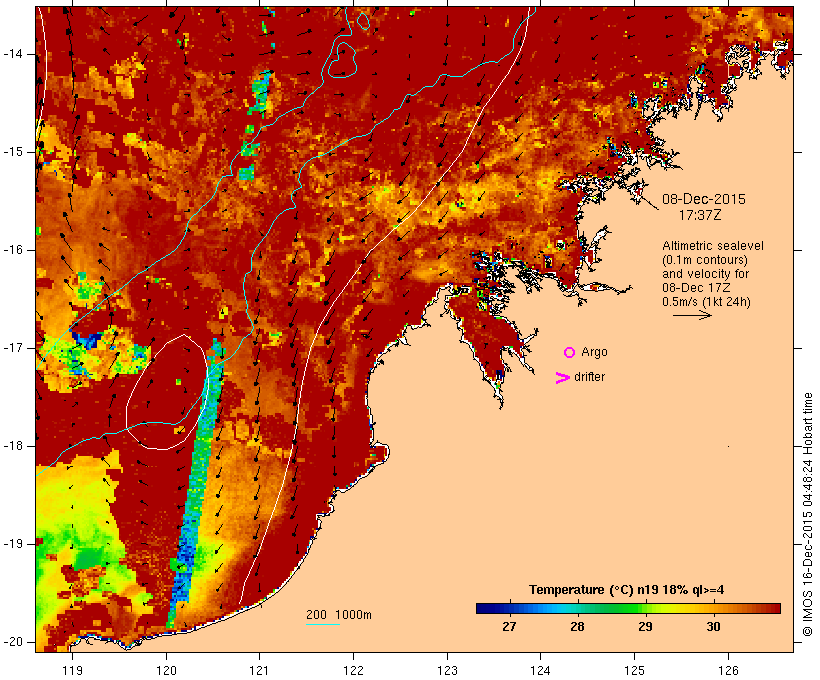The width and height of the screenshot is (820, 680).
Task: Click latitude label -19 on left axis
Action: point(13,544)
